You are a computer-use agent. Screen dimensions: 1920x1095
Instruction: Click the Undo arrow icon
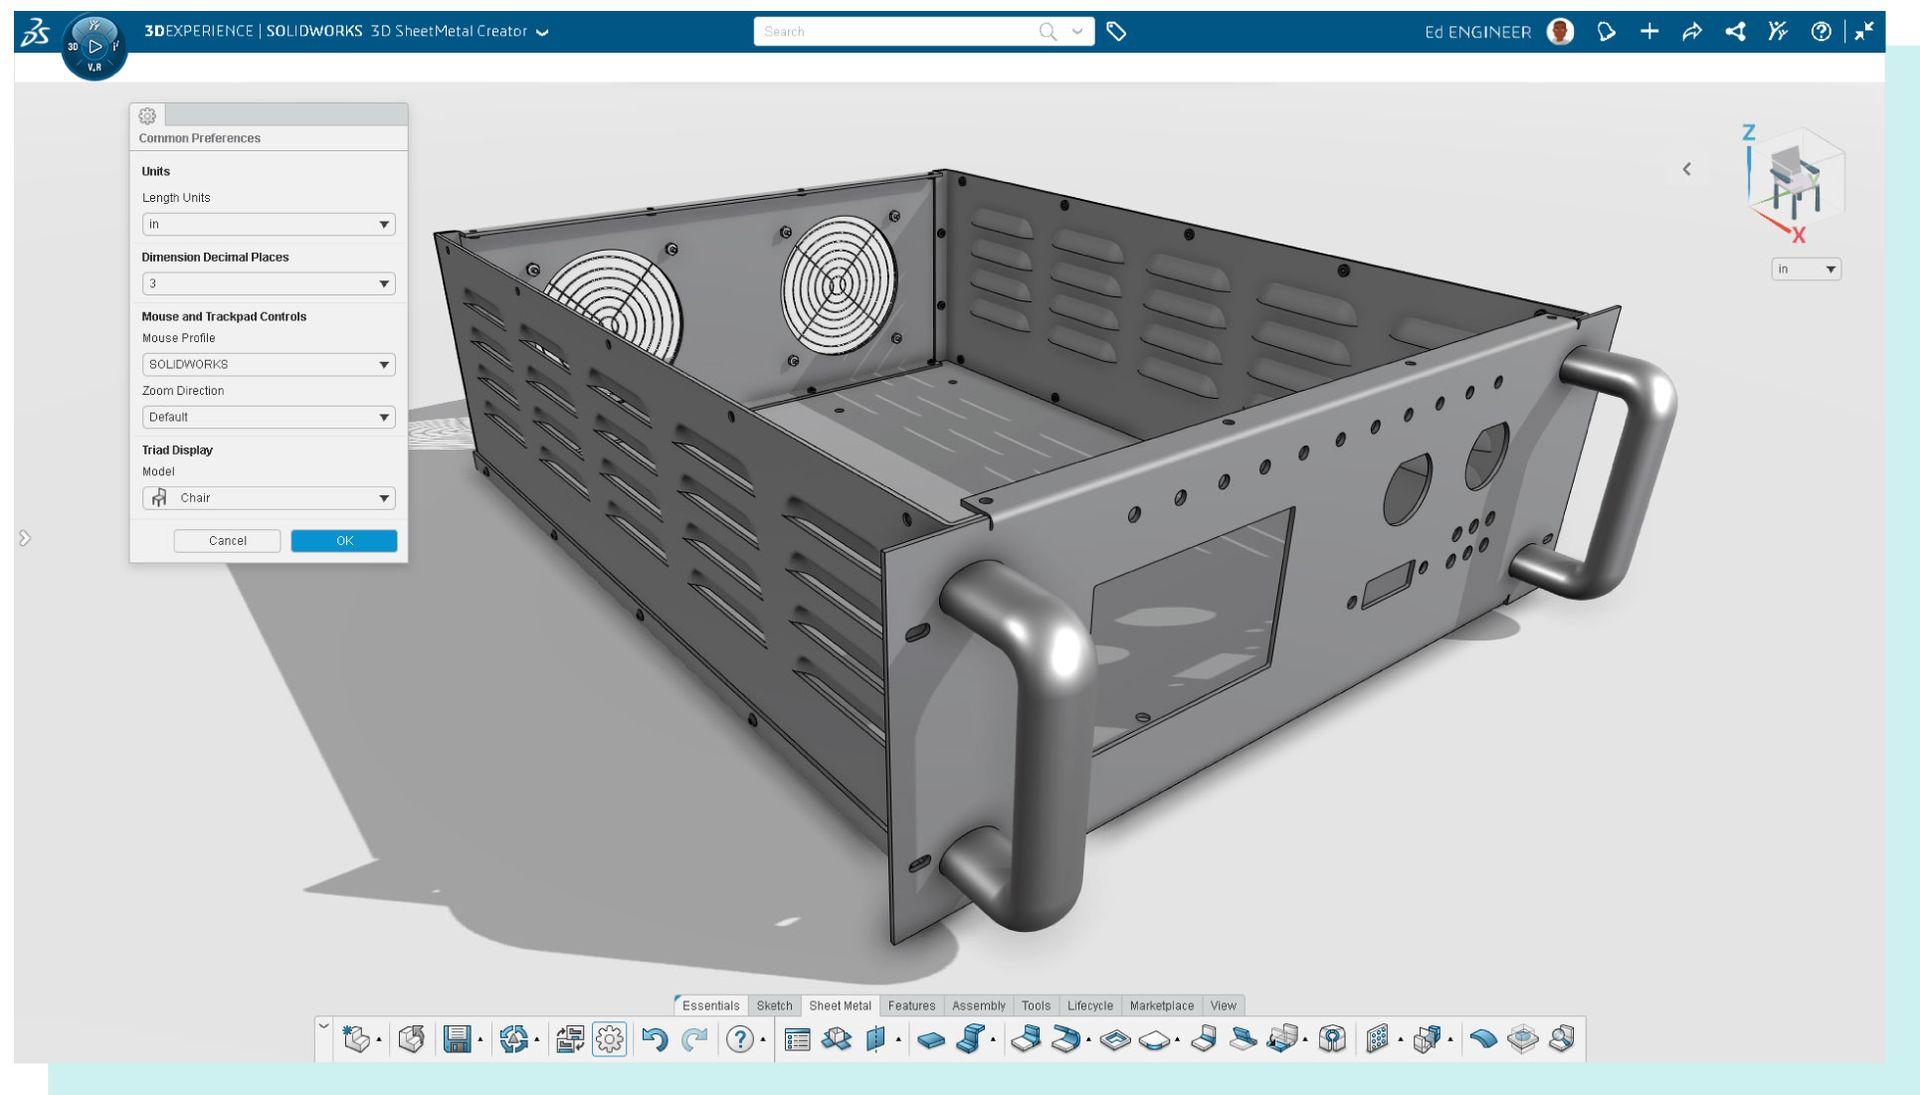654,1039
